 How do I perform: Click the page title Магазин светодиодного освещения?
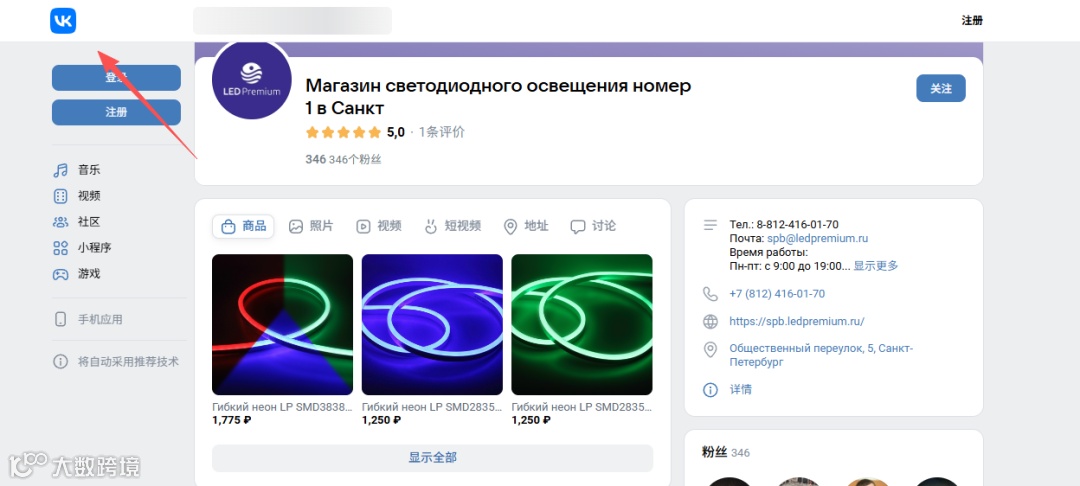pos(498,97)
